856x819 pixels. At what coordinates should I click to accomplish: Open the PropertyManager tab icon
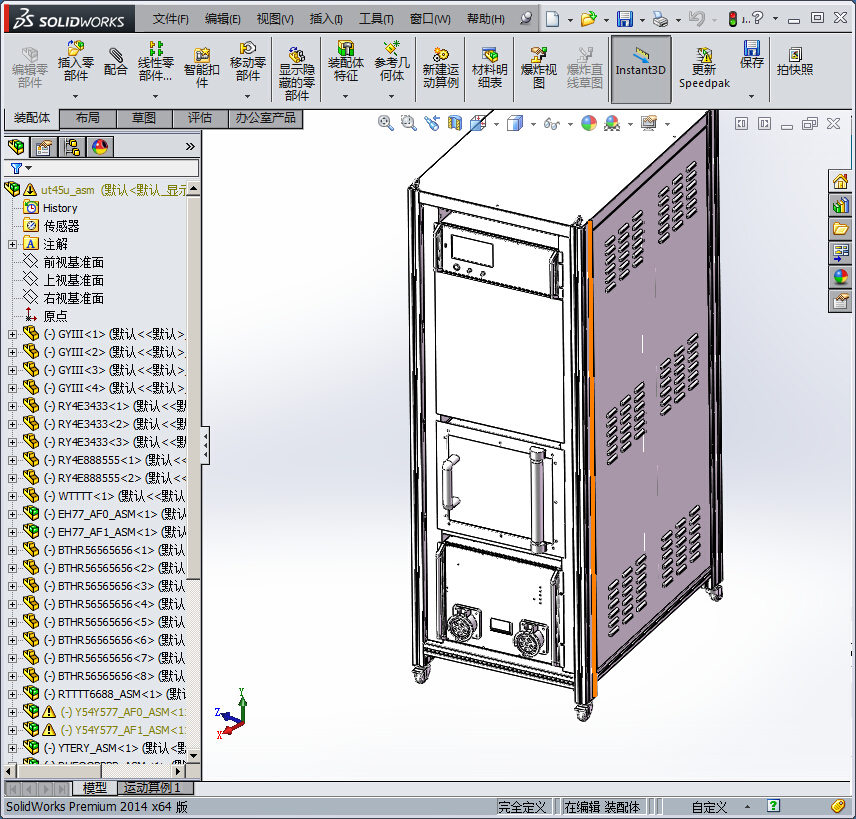(43, 147)
